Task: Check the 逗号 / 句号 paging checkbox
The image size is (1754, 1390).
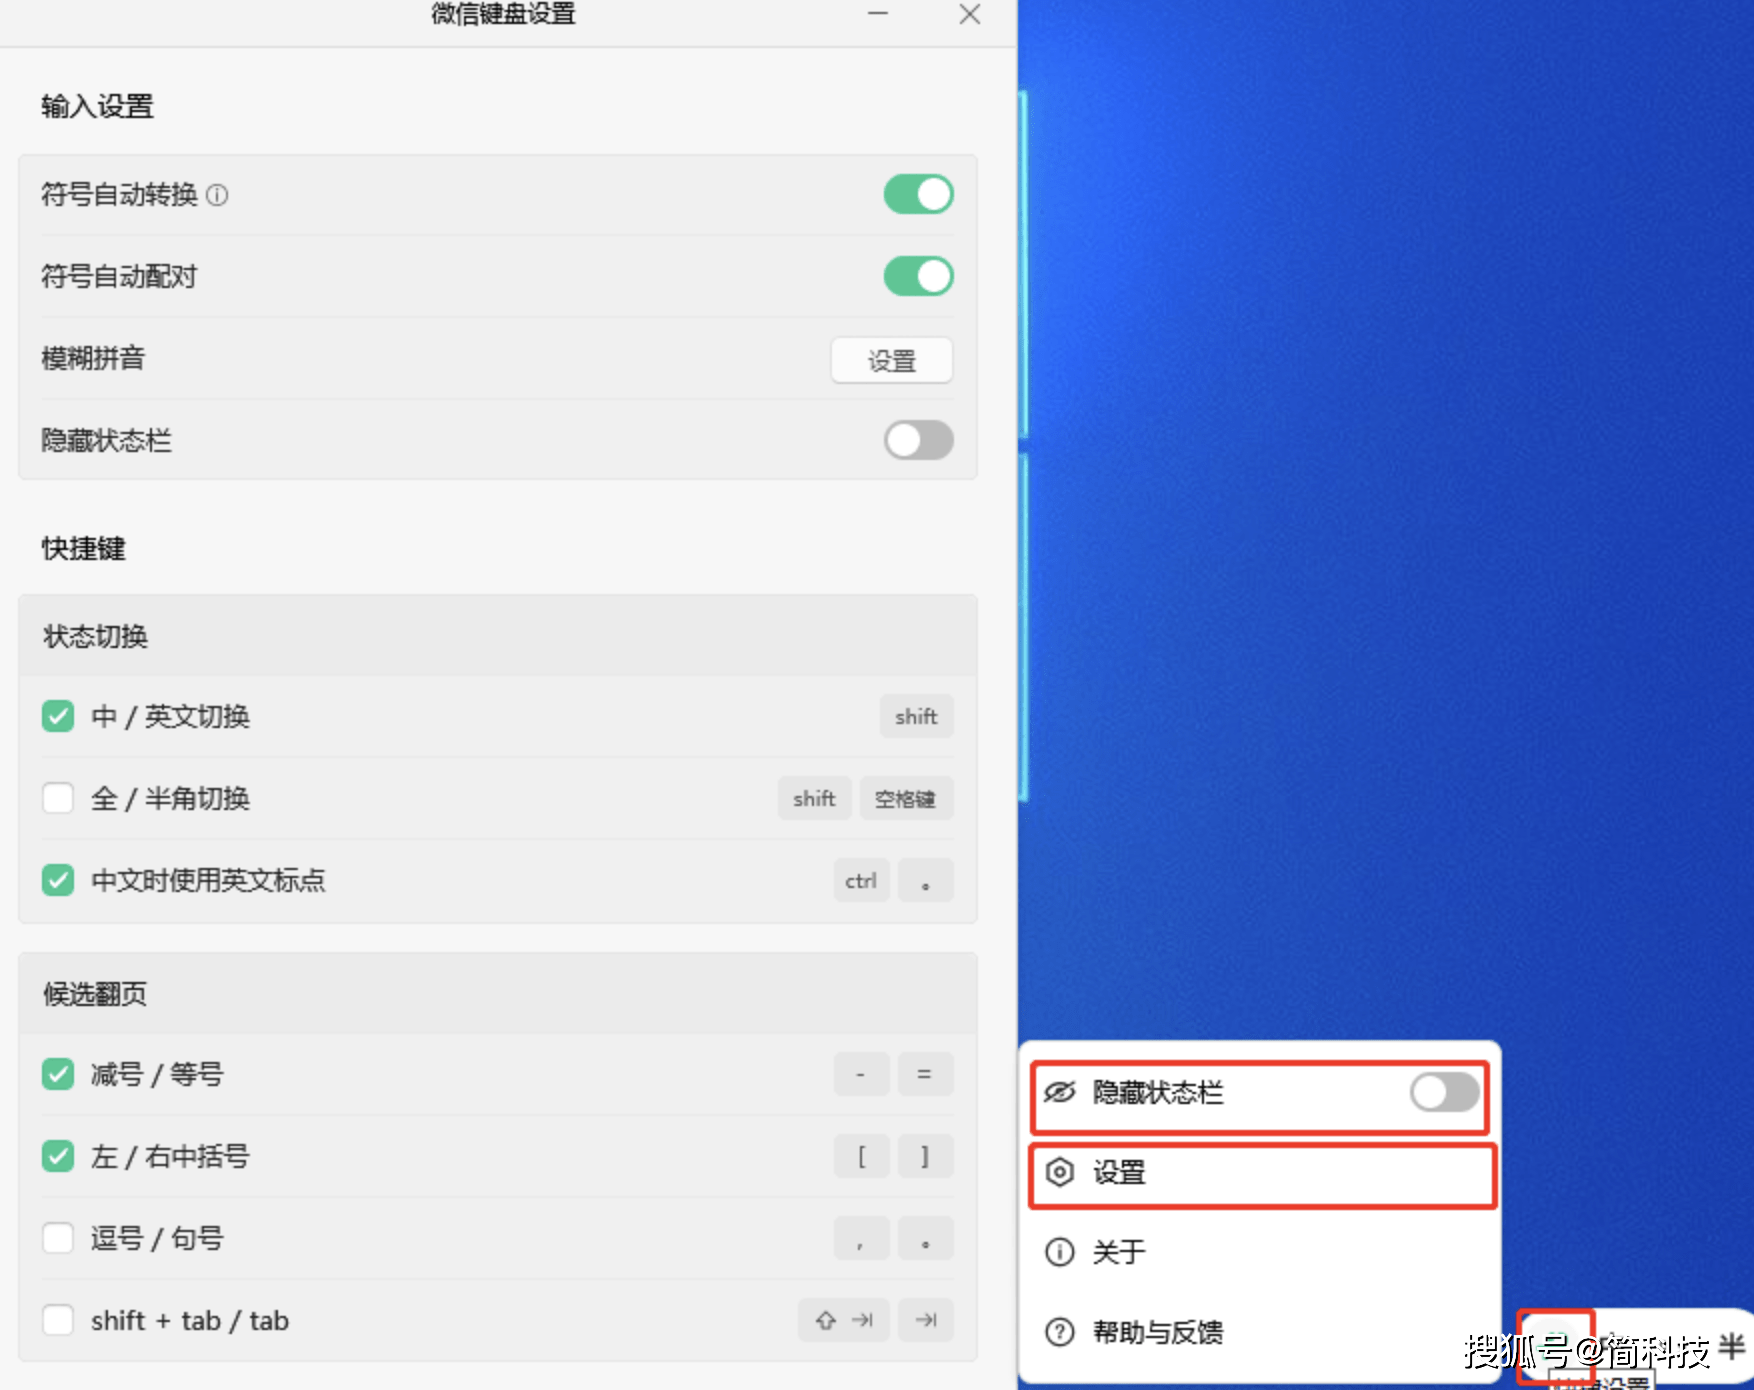Action: (x=58, y=1238)
